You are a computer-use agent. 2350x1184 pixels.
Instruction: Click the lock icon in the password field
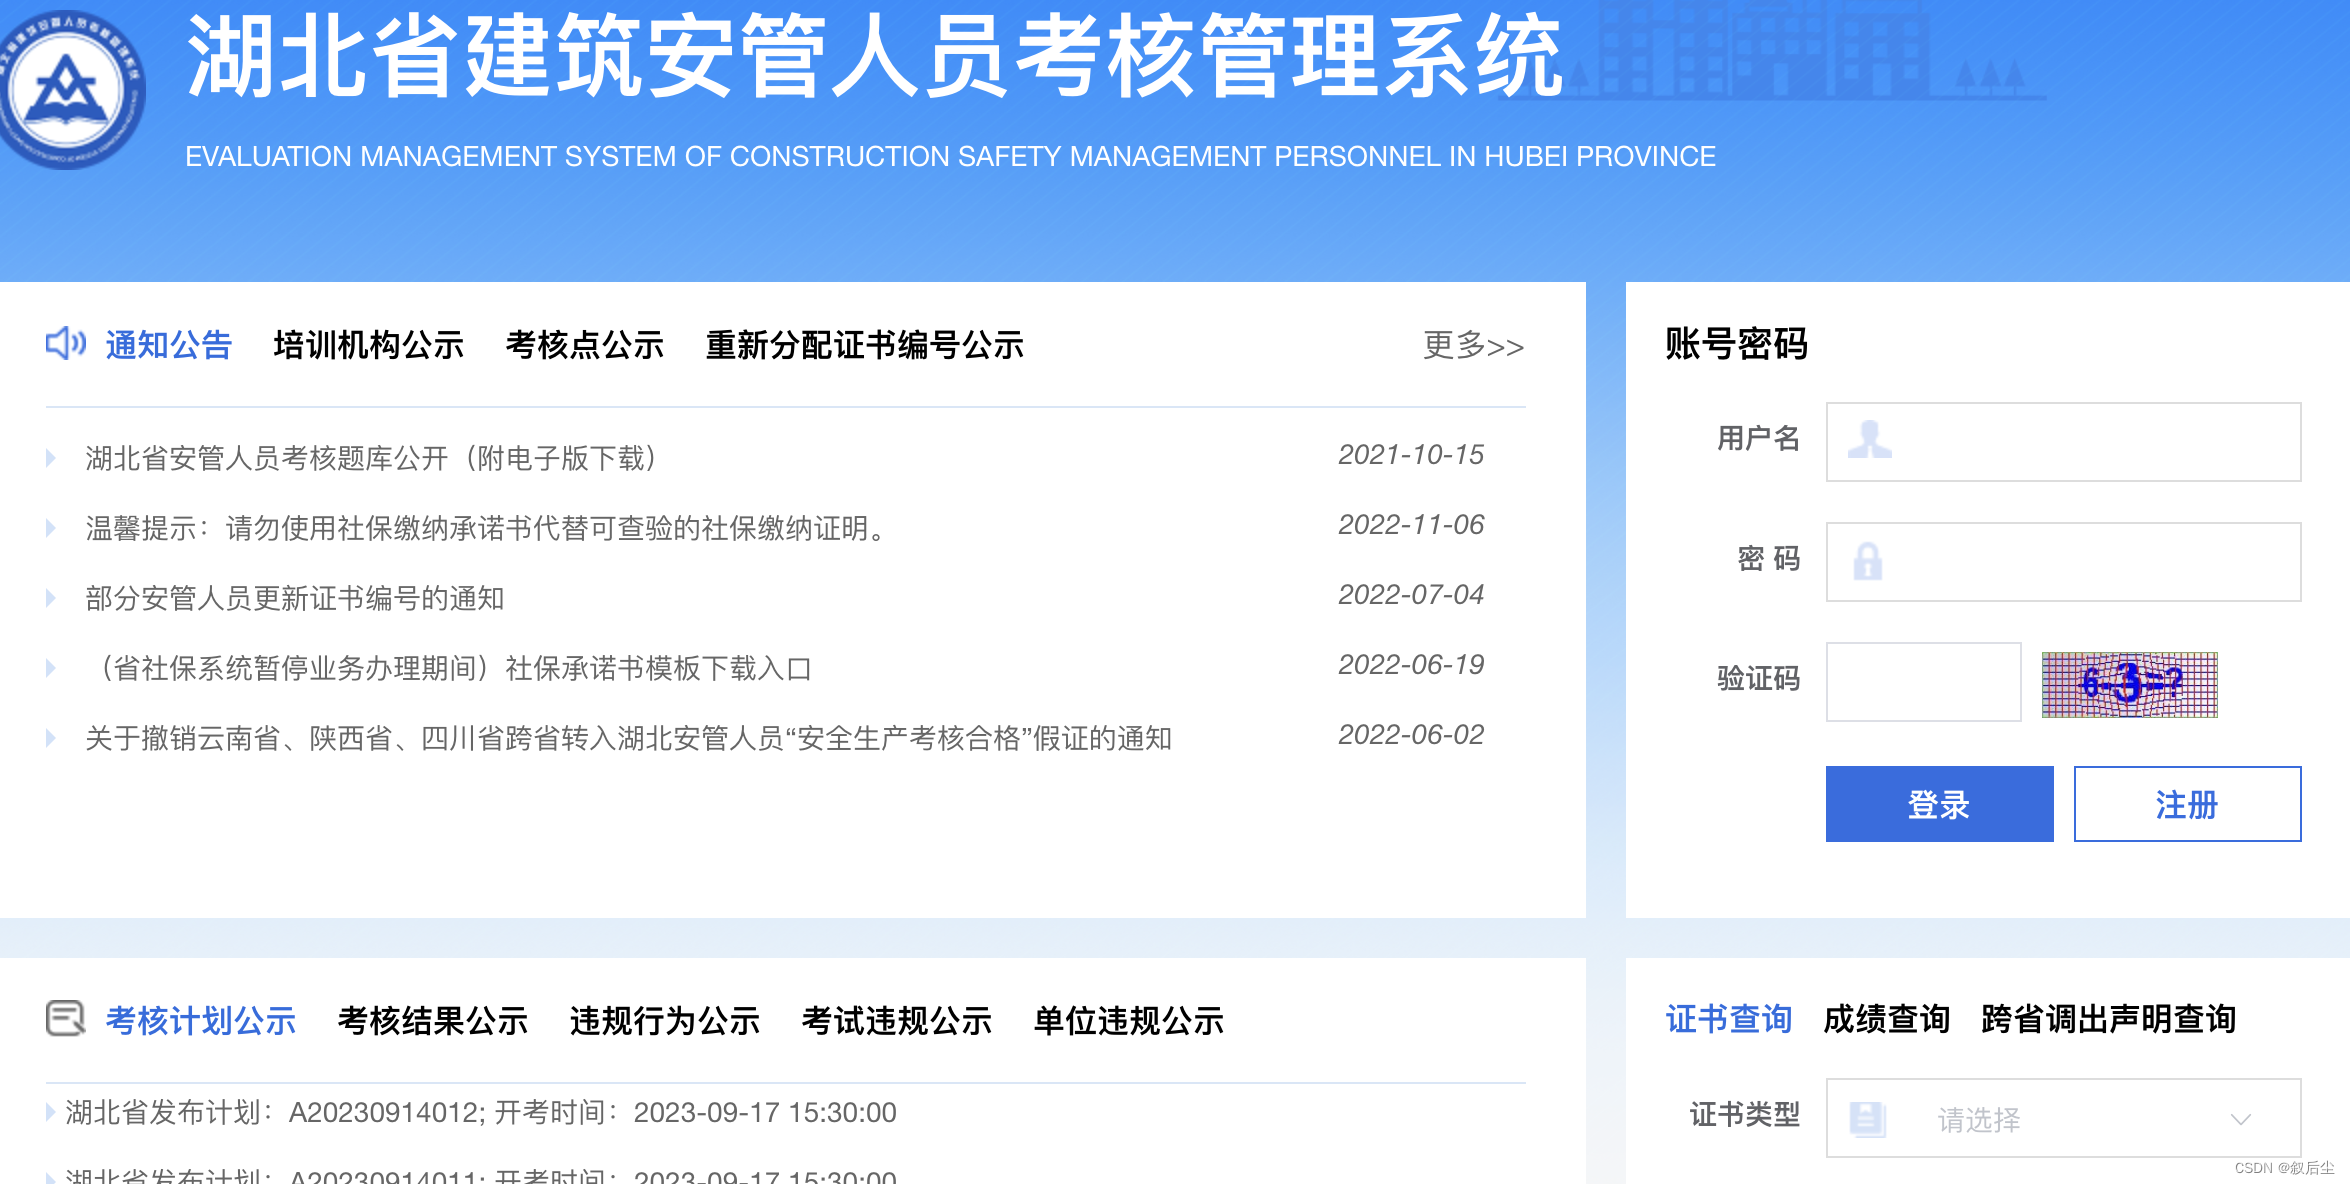coord(1867,561)
